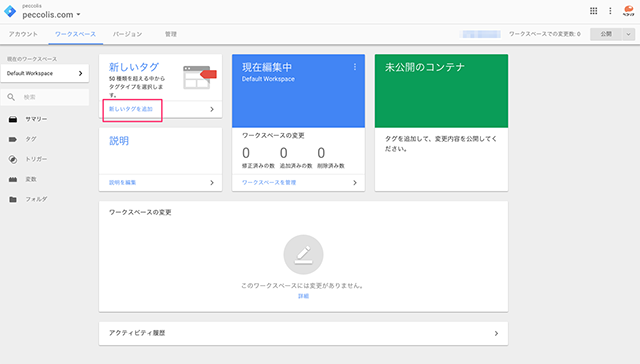The height and width of the screenshot is (364, 640).
Task: Click the search magnifier icon
Action: coord(11,97)
